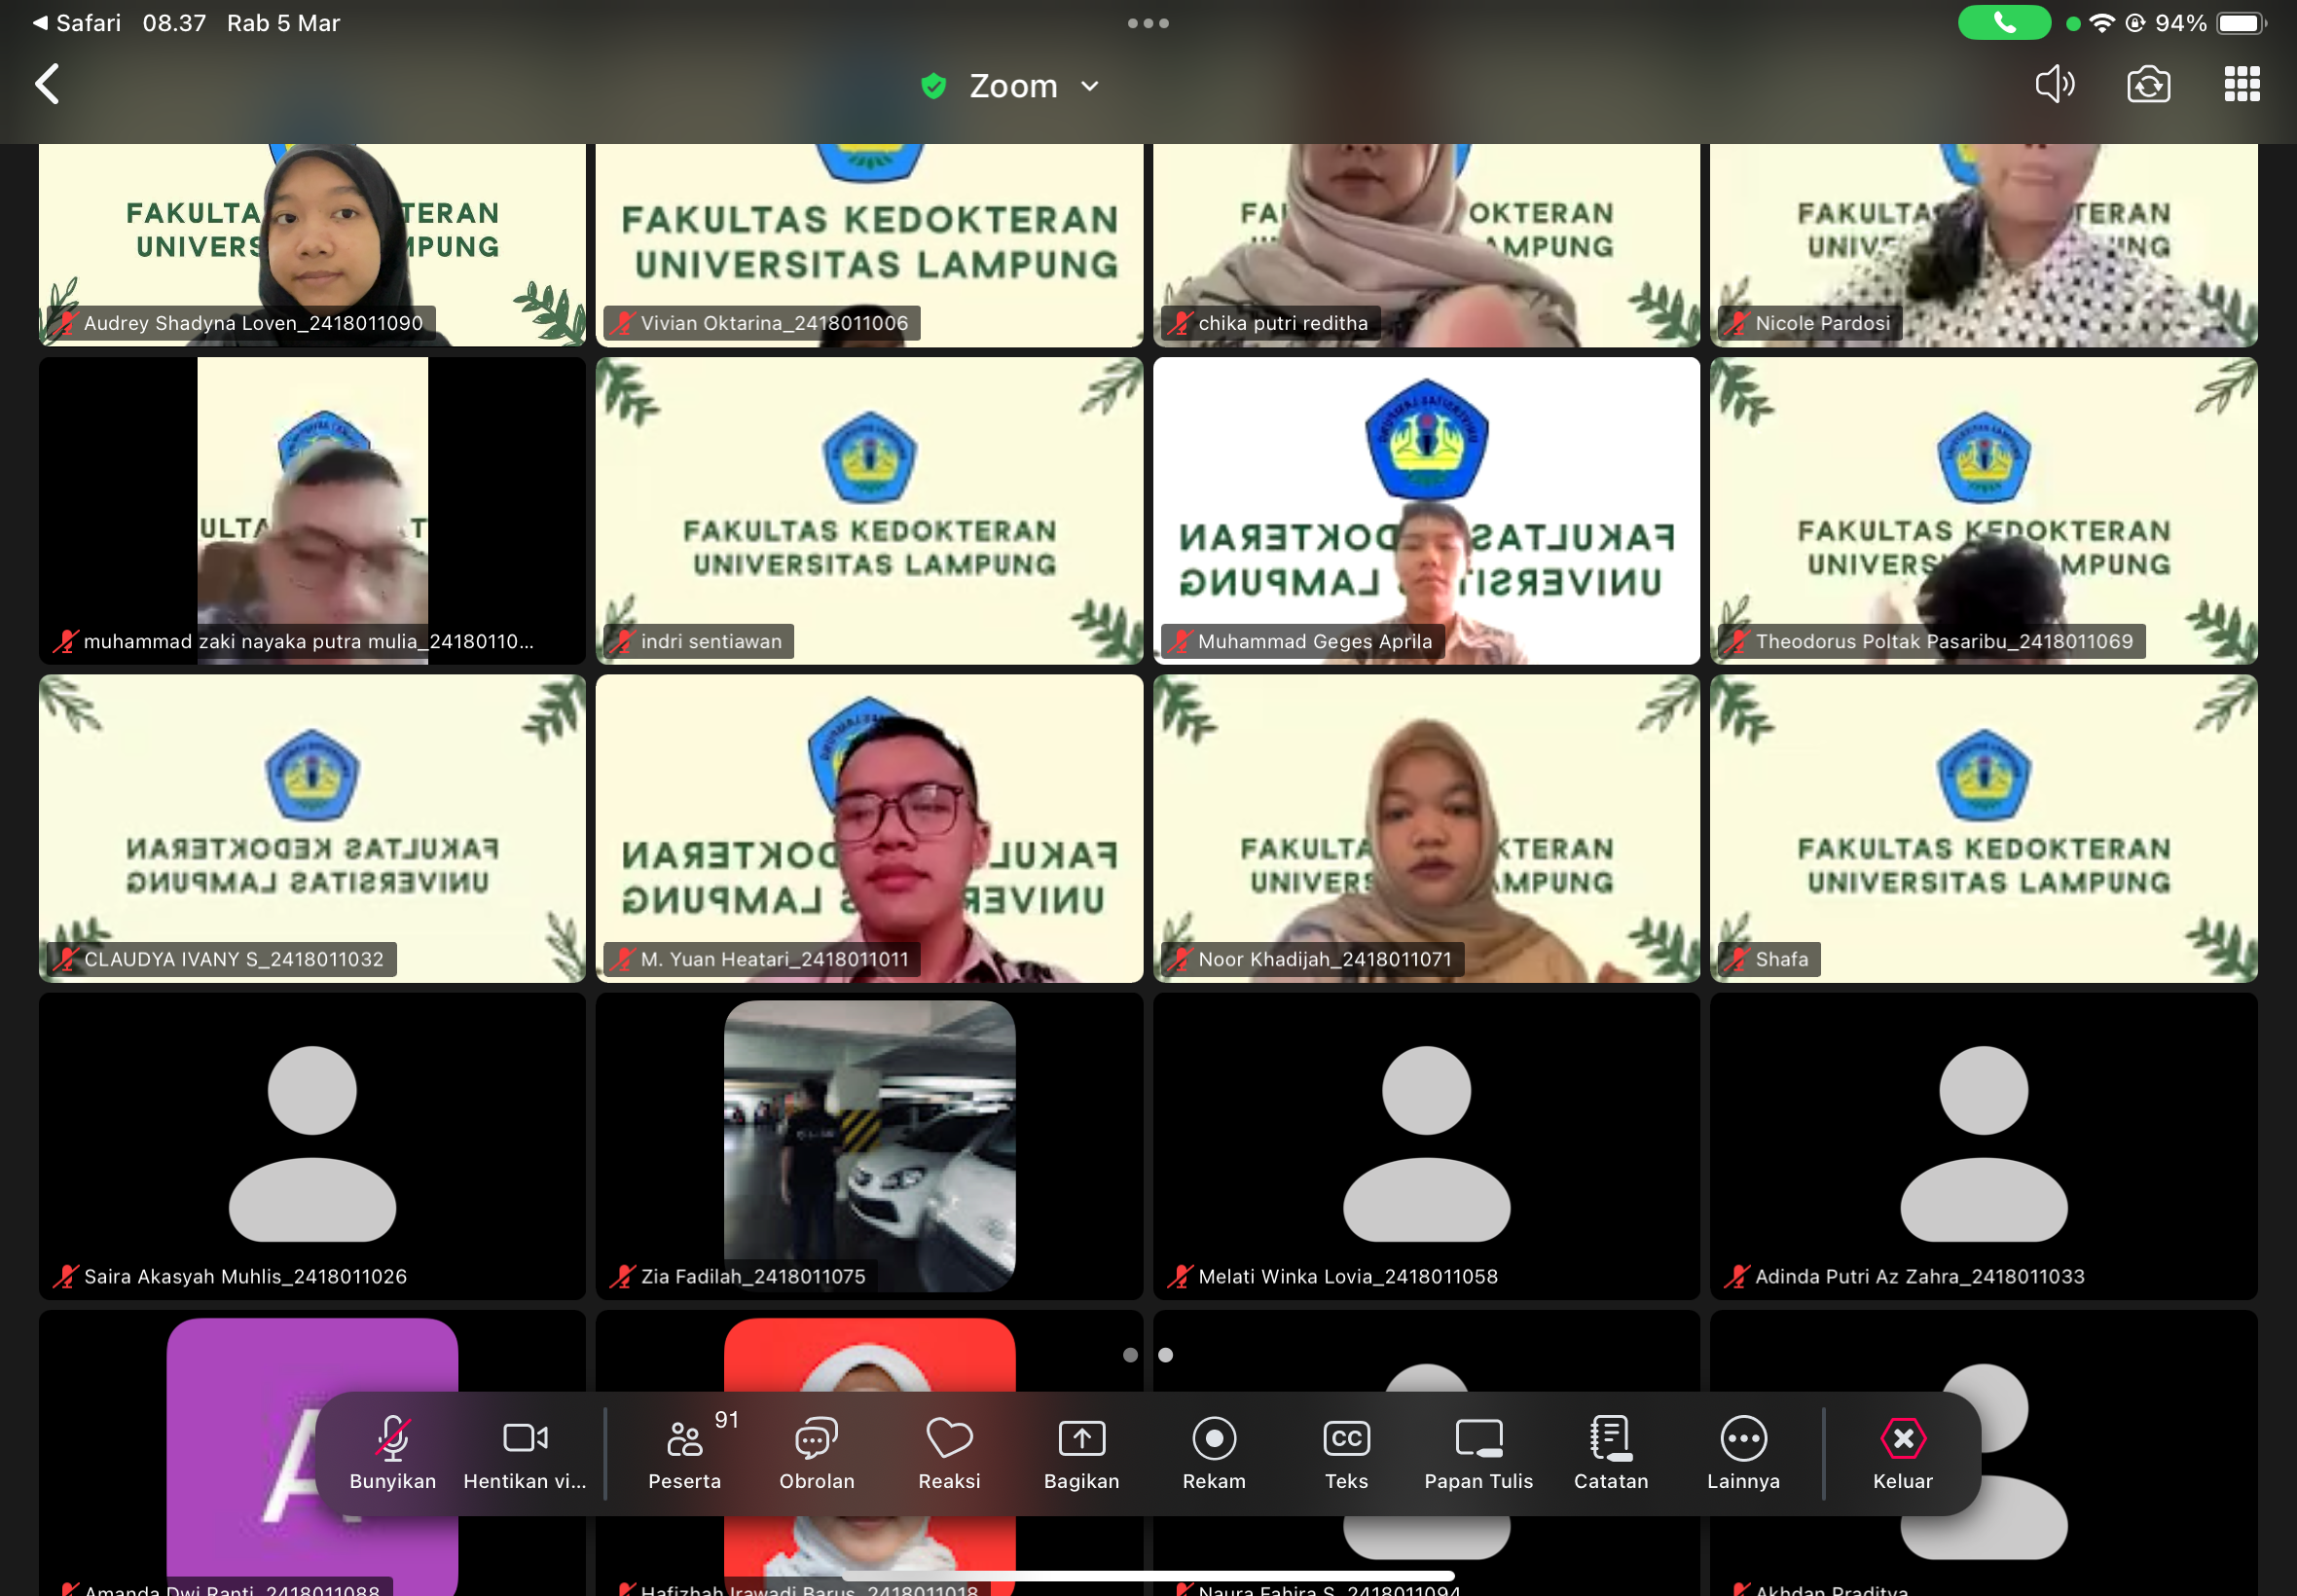This screenshot has height=1596, width=2297.
Task: Tap the battery status icon
Action: 2241,22
